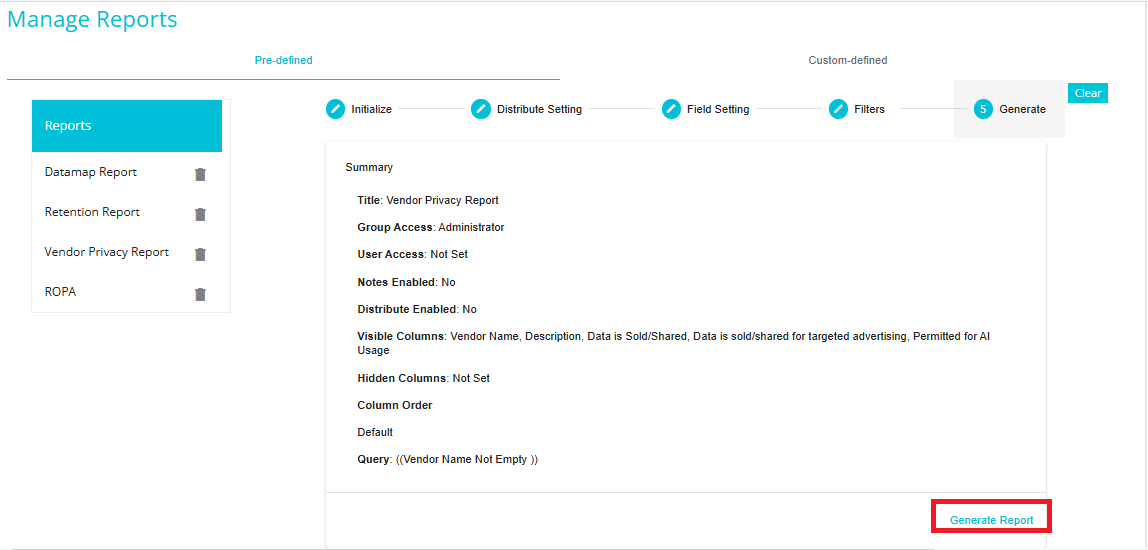
Task: Click the Generate Report button
Action: pos(991,520)
